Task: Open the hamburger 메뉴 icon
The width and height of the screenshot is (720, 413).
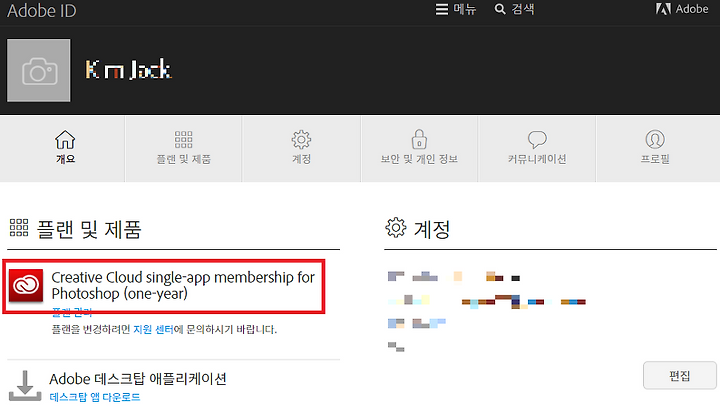Action: 442,10
